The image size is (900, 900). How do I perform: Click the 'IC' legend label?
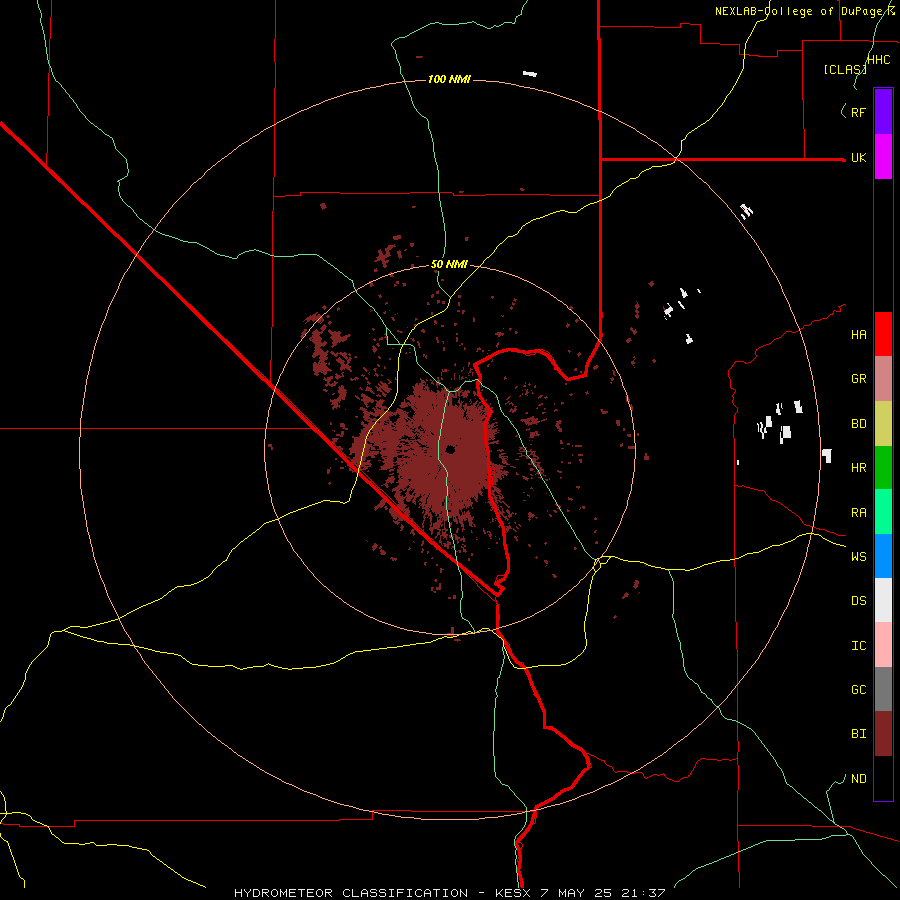point(858,646)
